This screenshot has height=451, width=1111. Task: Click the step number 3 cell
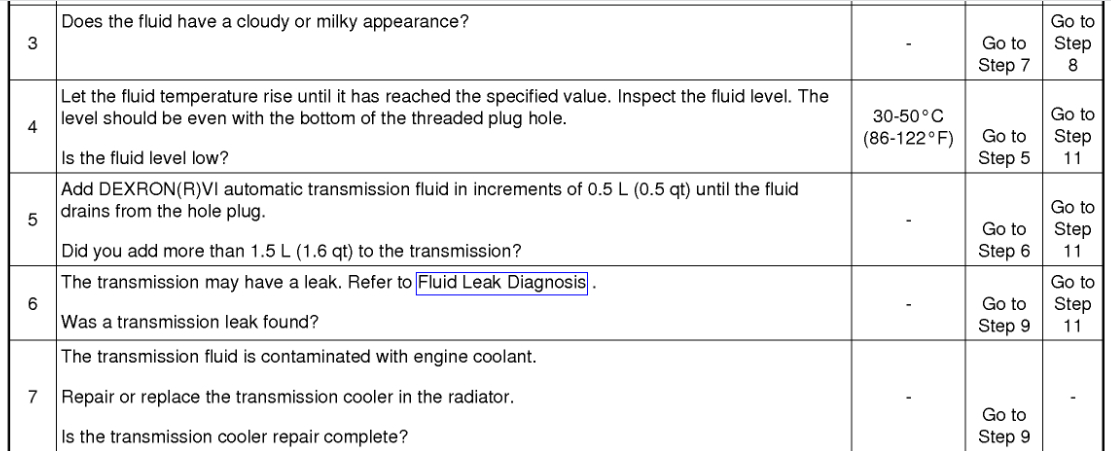coord(33,46)
